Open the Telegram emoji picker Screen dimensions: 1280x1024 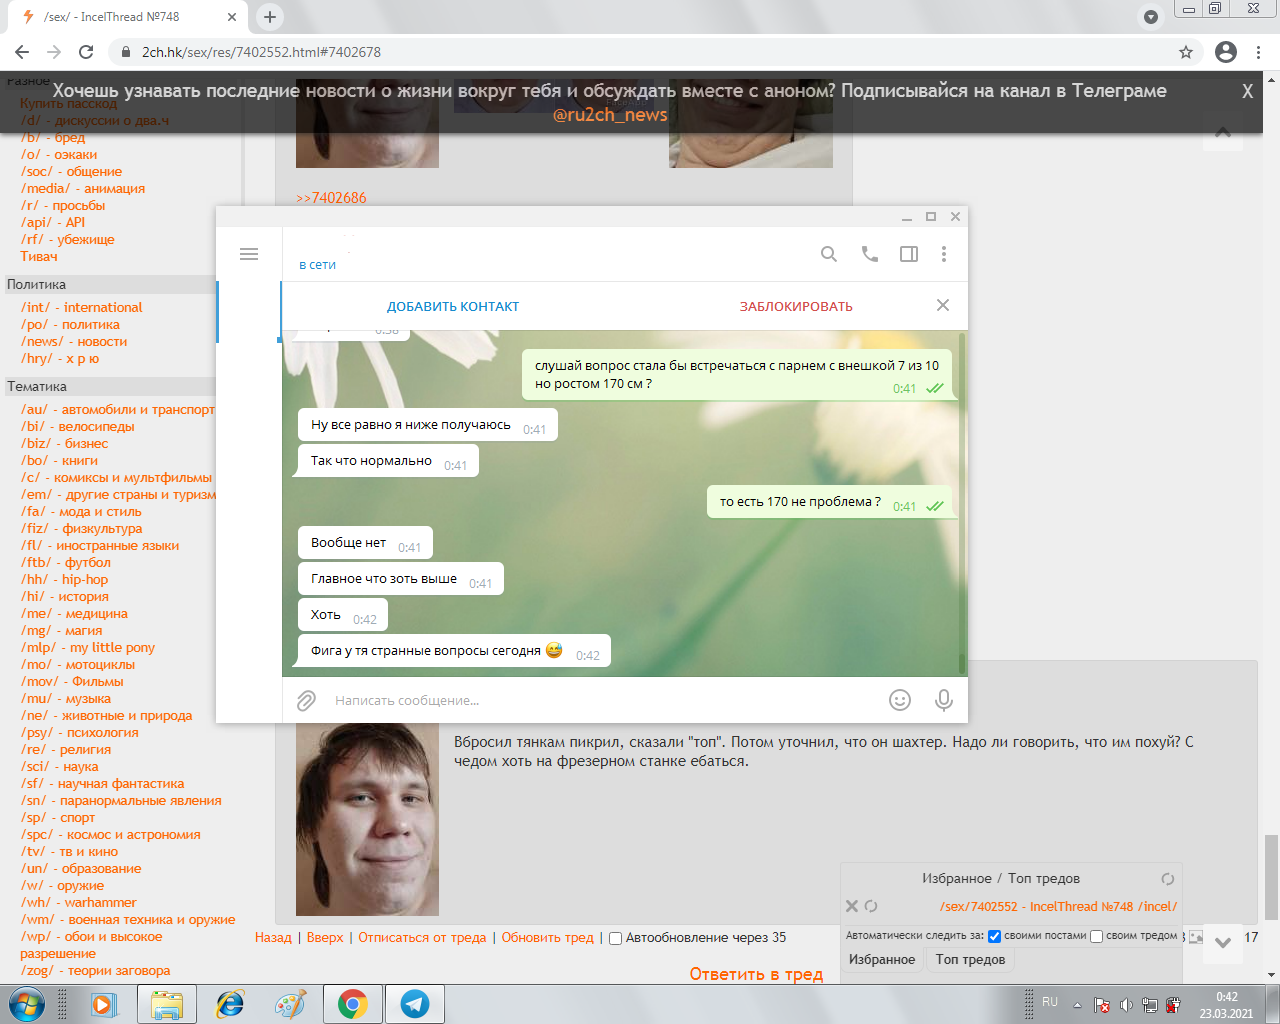(x=900, y=700)
